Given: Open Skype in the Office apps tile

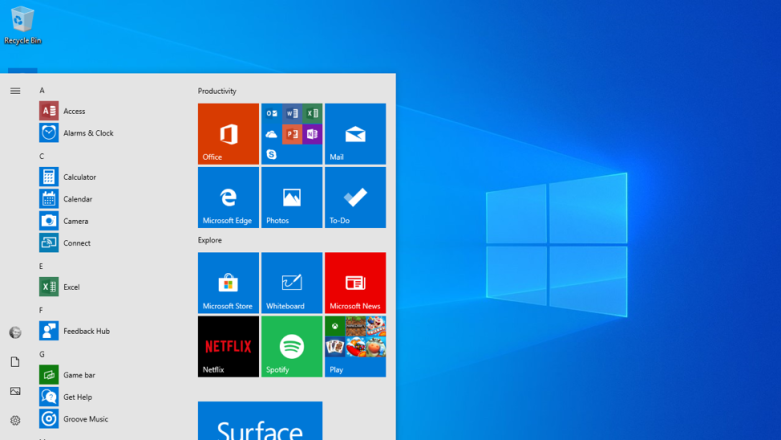Looking at the screenshot, I should pos(271,154).
